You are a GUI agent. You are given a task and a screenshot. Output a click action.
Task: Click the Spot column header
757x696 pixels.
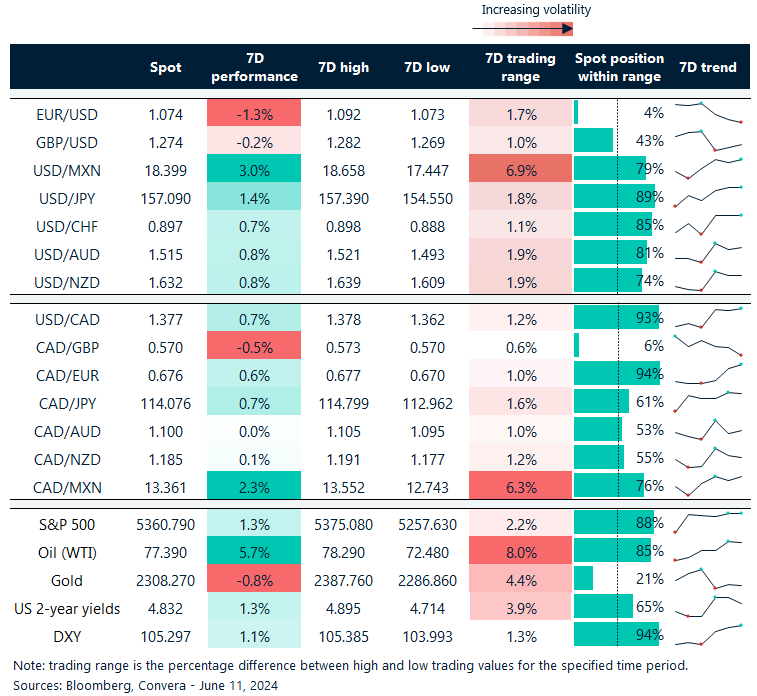pyautogui.click(x=165, y=67)
